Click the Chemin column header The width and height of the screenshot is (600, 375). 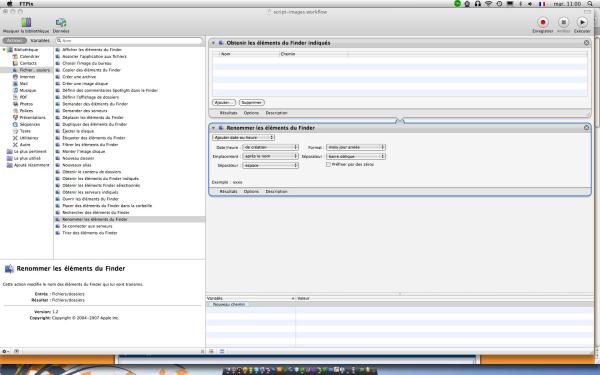313,54
